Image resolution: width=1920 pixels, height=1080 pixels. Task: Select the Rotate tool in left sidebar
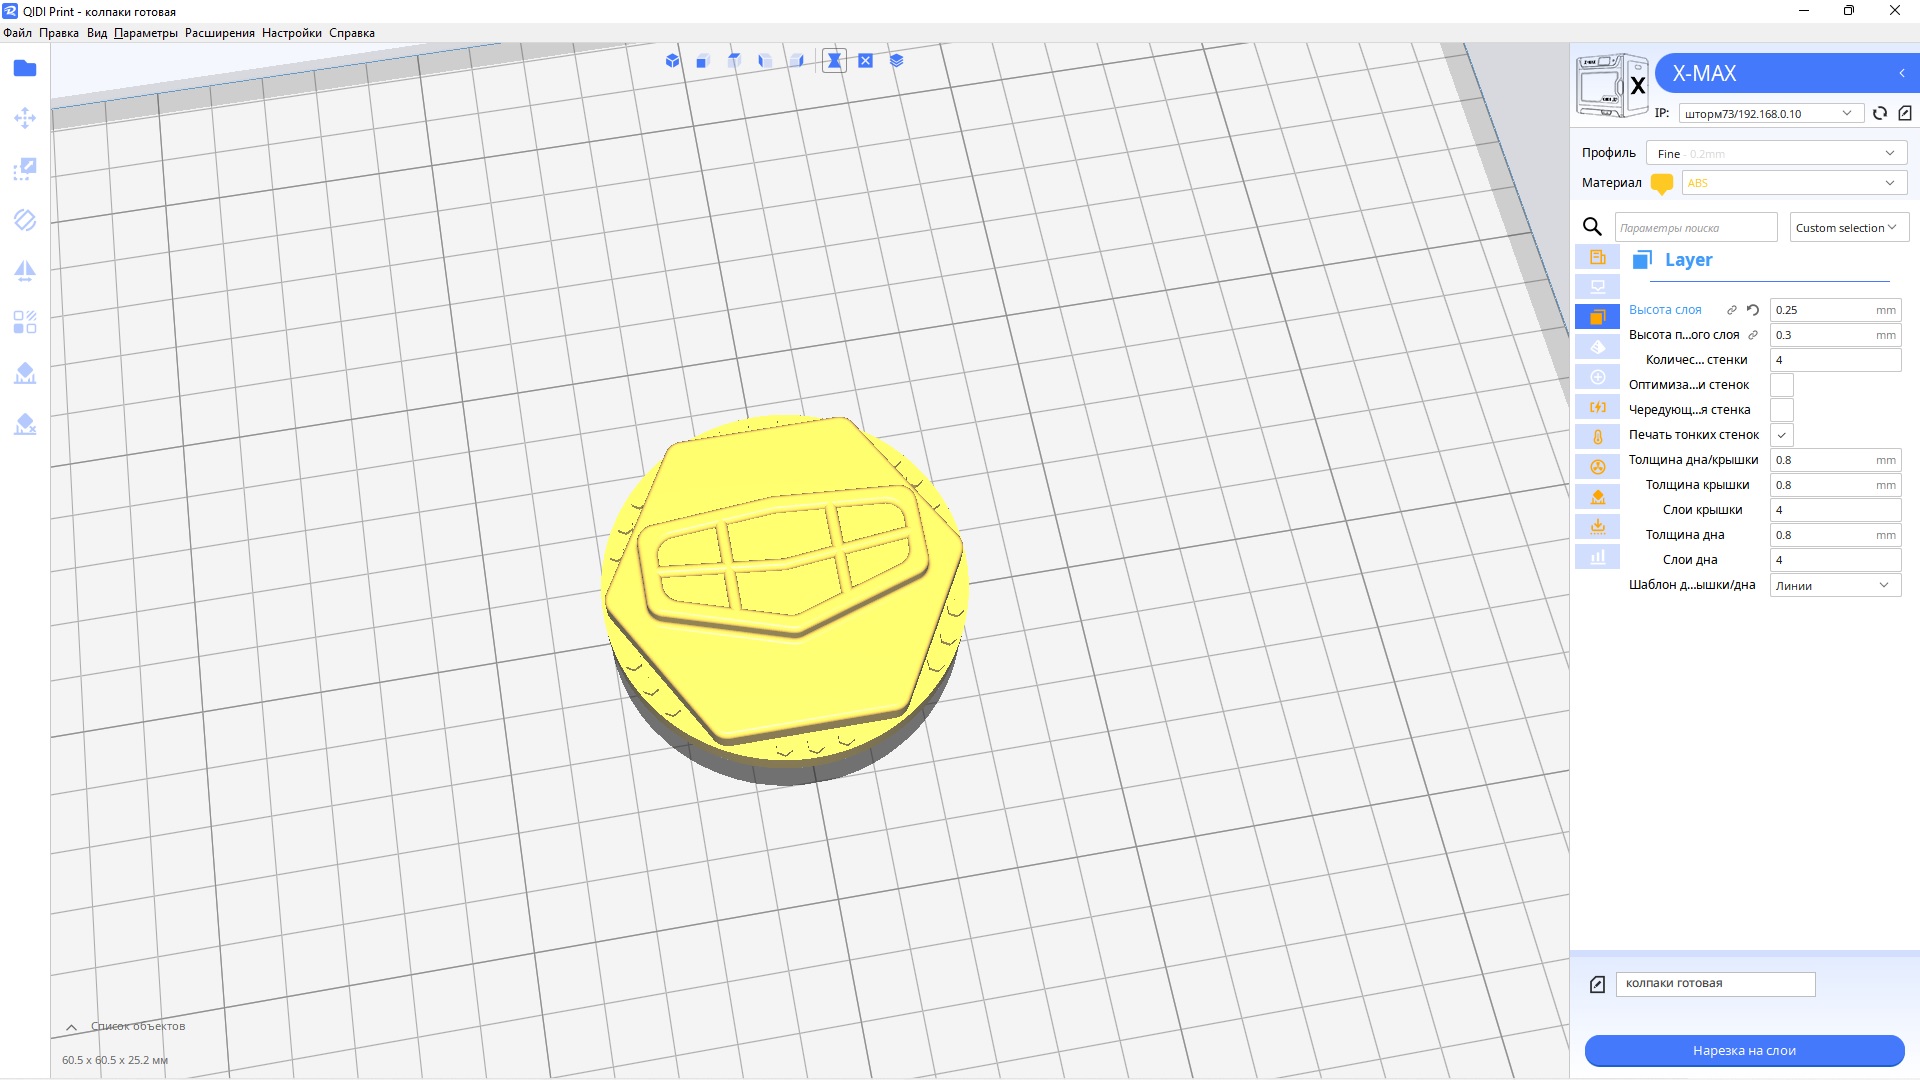tap(25, 220)
